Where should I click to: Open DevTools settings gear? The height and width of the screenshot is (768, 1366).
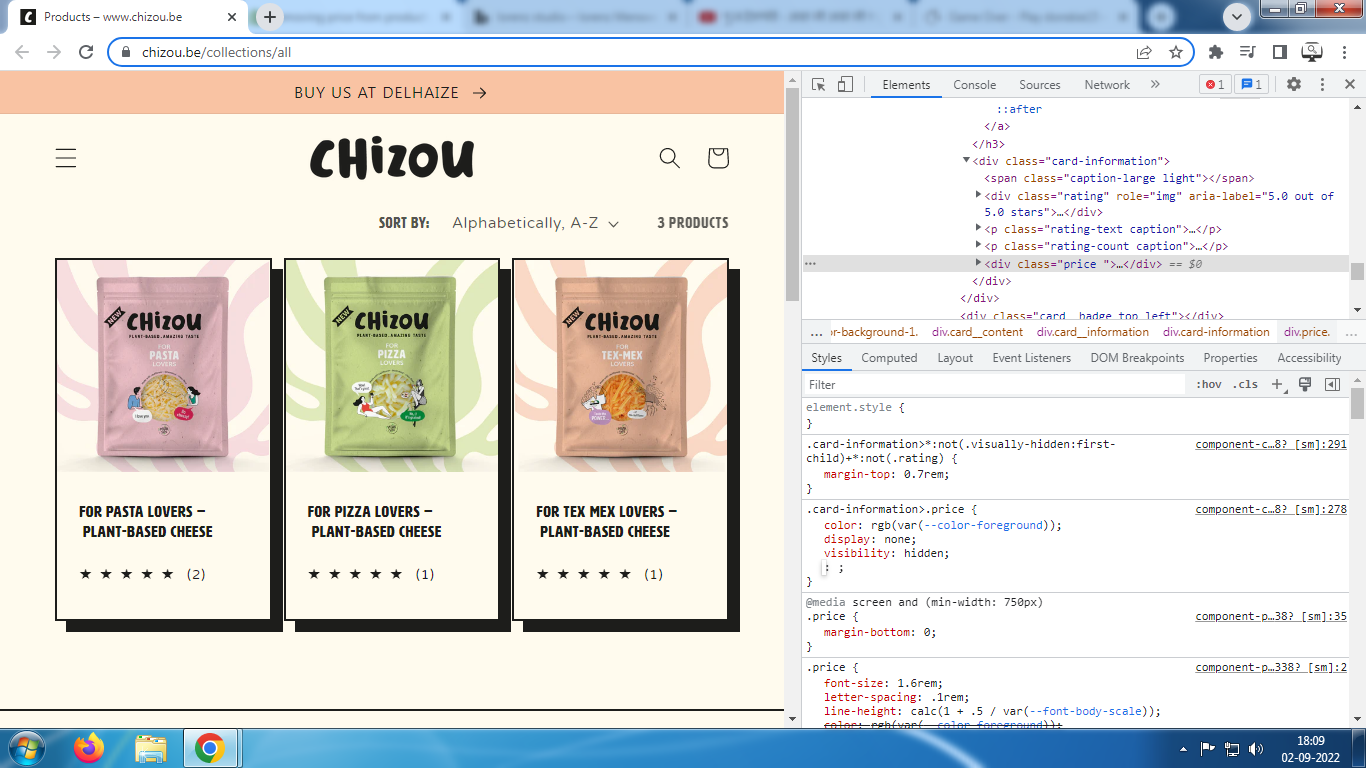[1294, 85]
